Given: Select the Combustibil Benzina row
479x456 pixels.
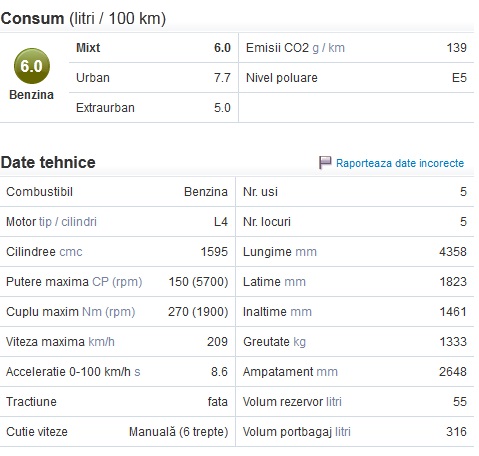Looking at the screenshot, I should 117,192.
